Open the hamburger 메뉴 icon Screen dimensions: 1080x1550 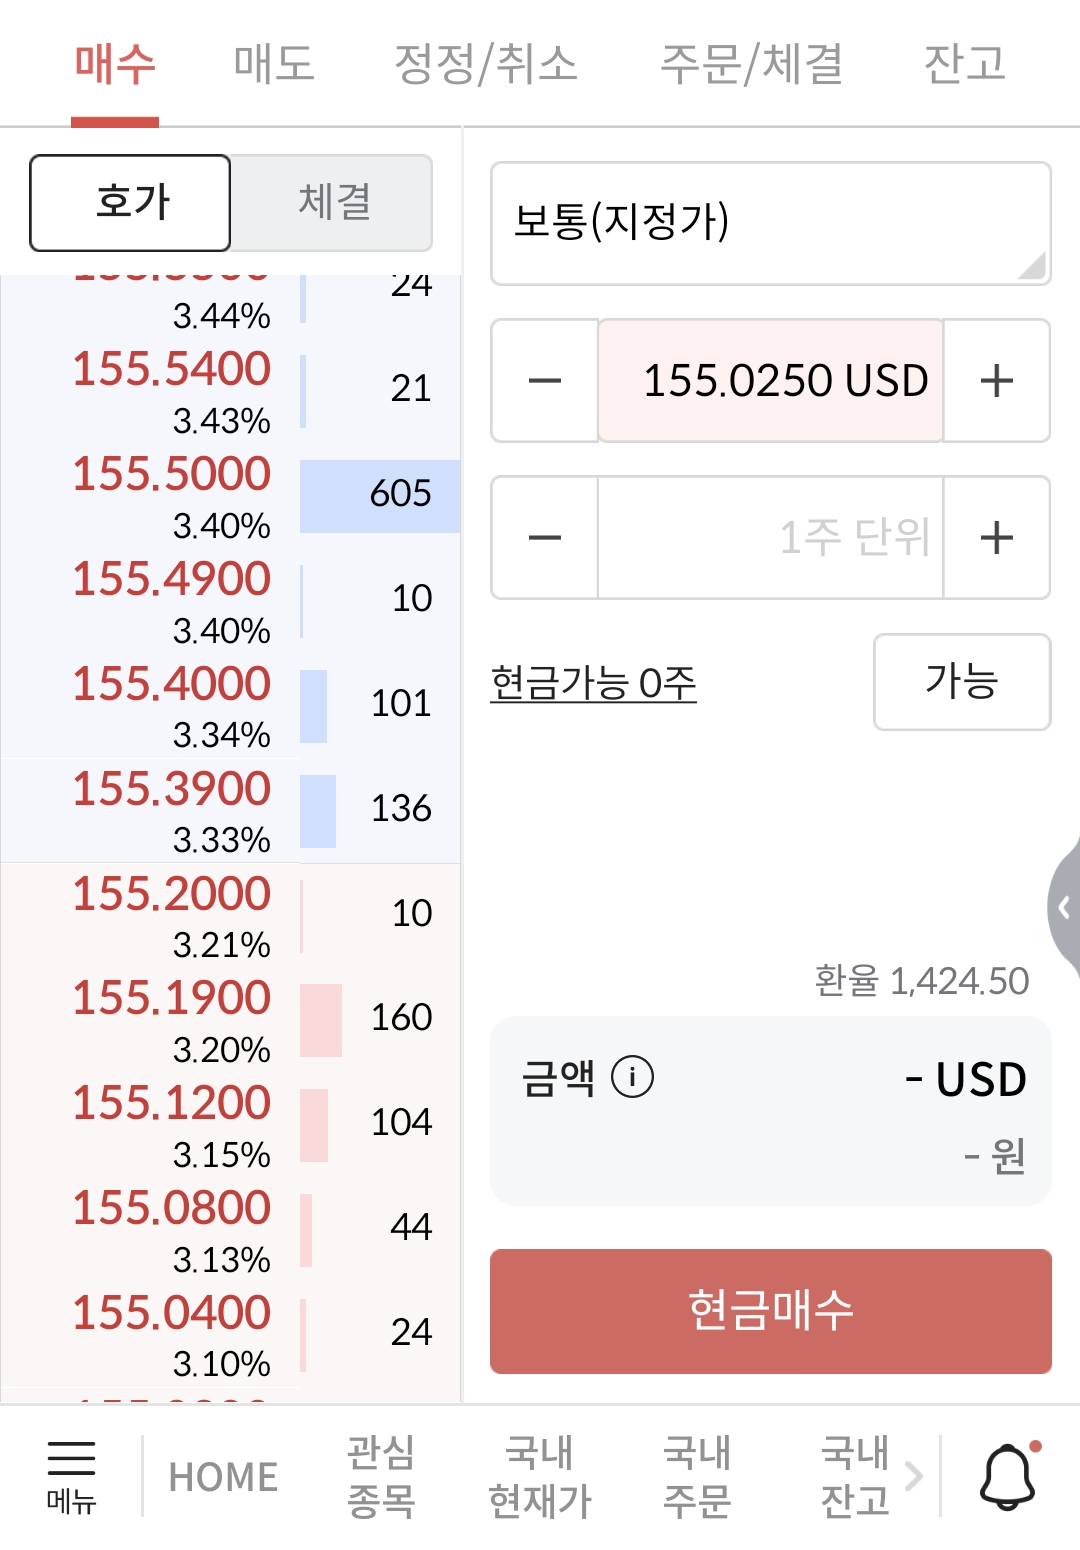coord(71,1476)
